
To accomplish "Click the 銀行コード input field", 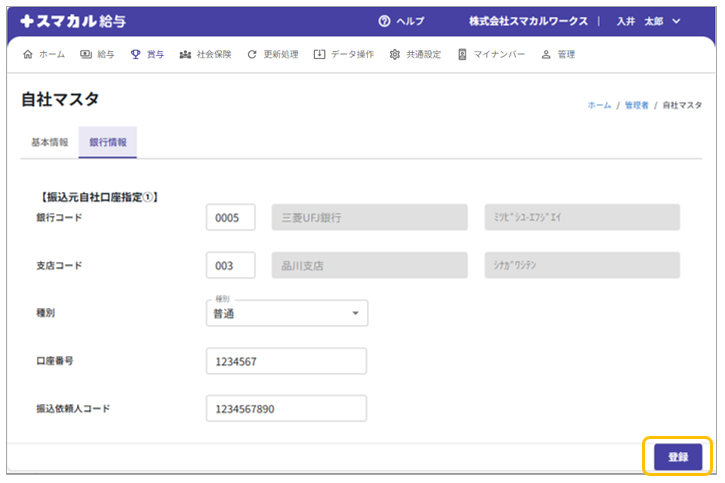I will (x=231, y=217).
